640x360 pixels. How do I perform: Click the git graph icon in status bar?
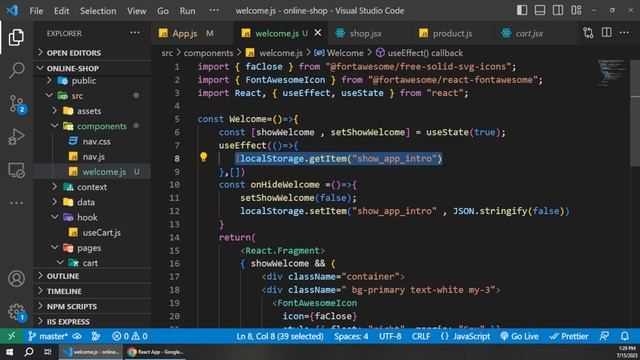pos(96,336)
